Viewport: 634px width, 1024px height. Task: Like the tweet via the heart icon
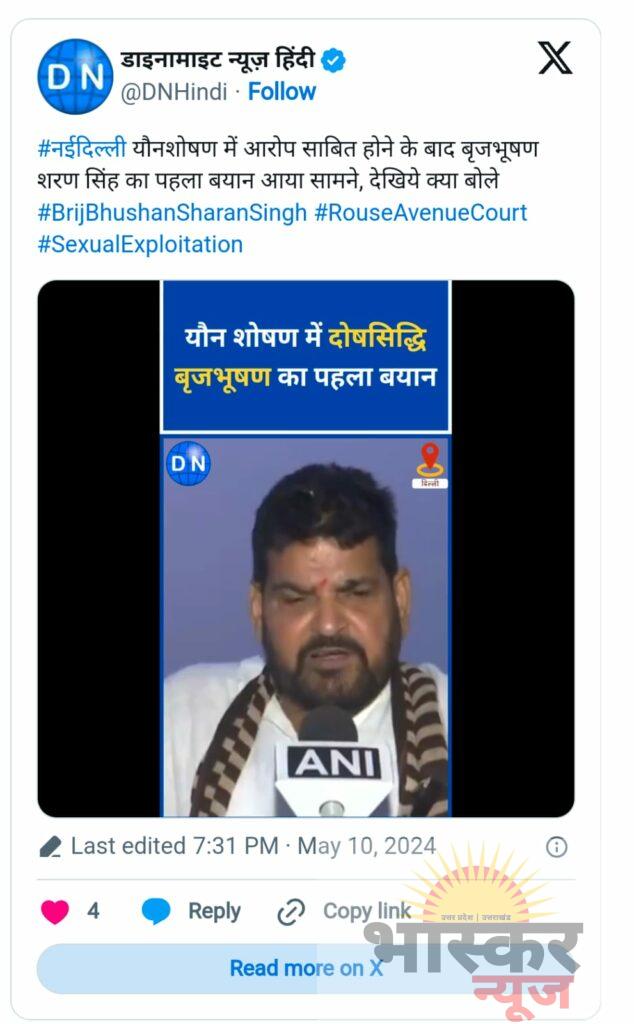55,911
